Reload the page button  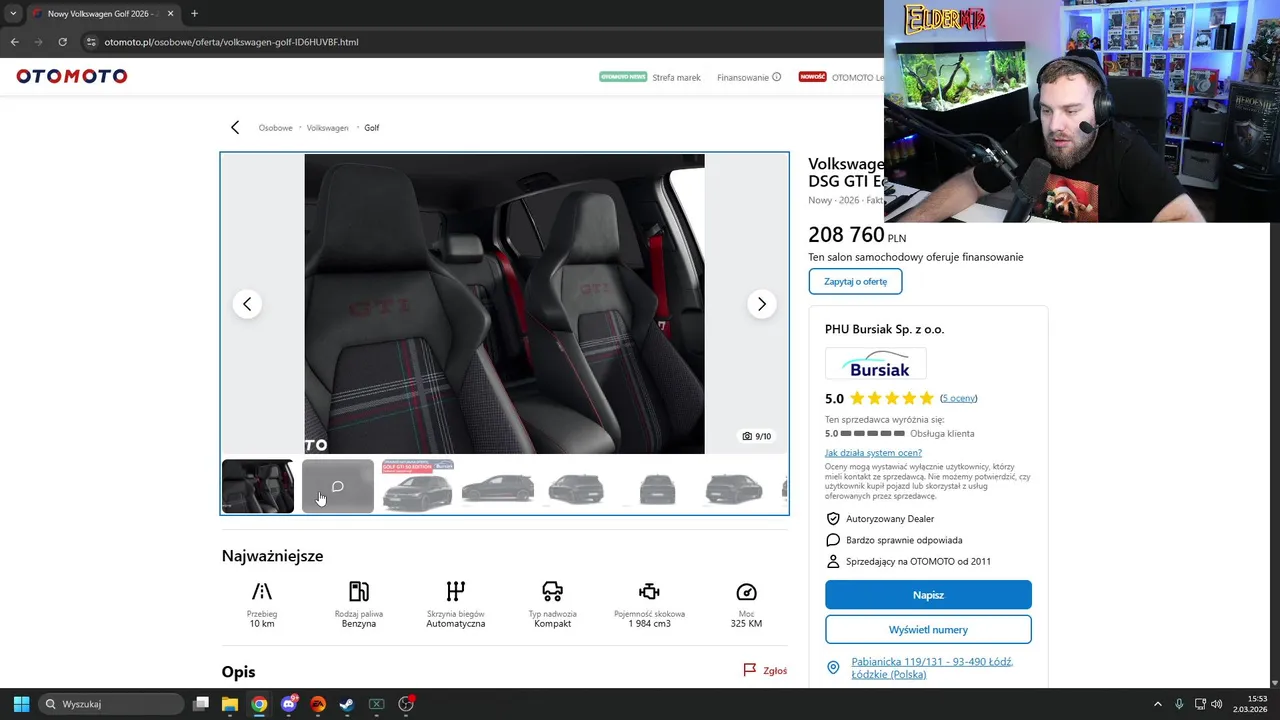62,42
